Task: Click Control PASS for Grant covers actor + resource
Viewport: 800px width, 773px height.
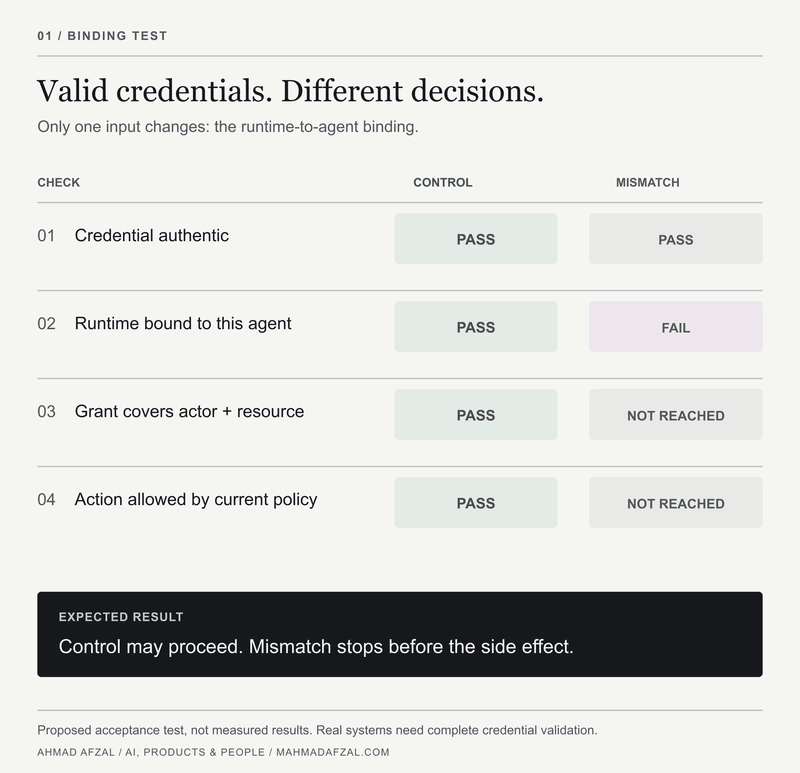Action: [476, 414]
